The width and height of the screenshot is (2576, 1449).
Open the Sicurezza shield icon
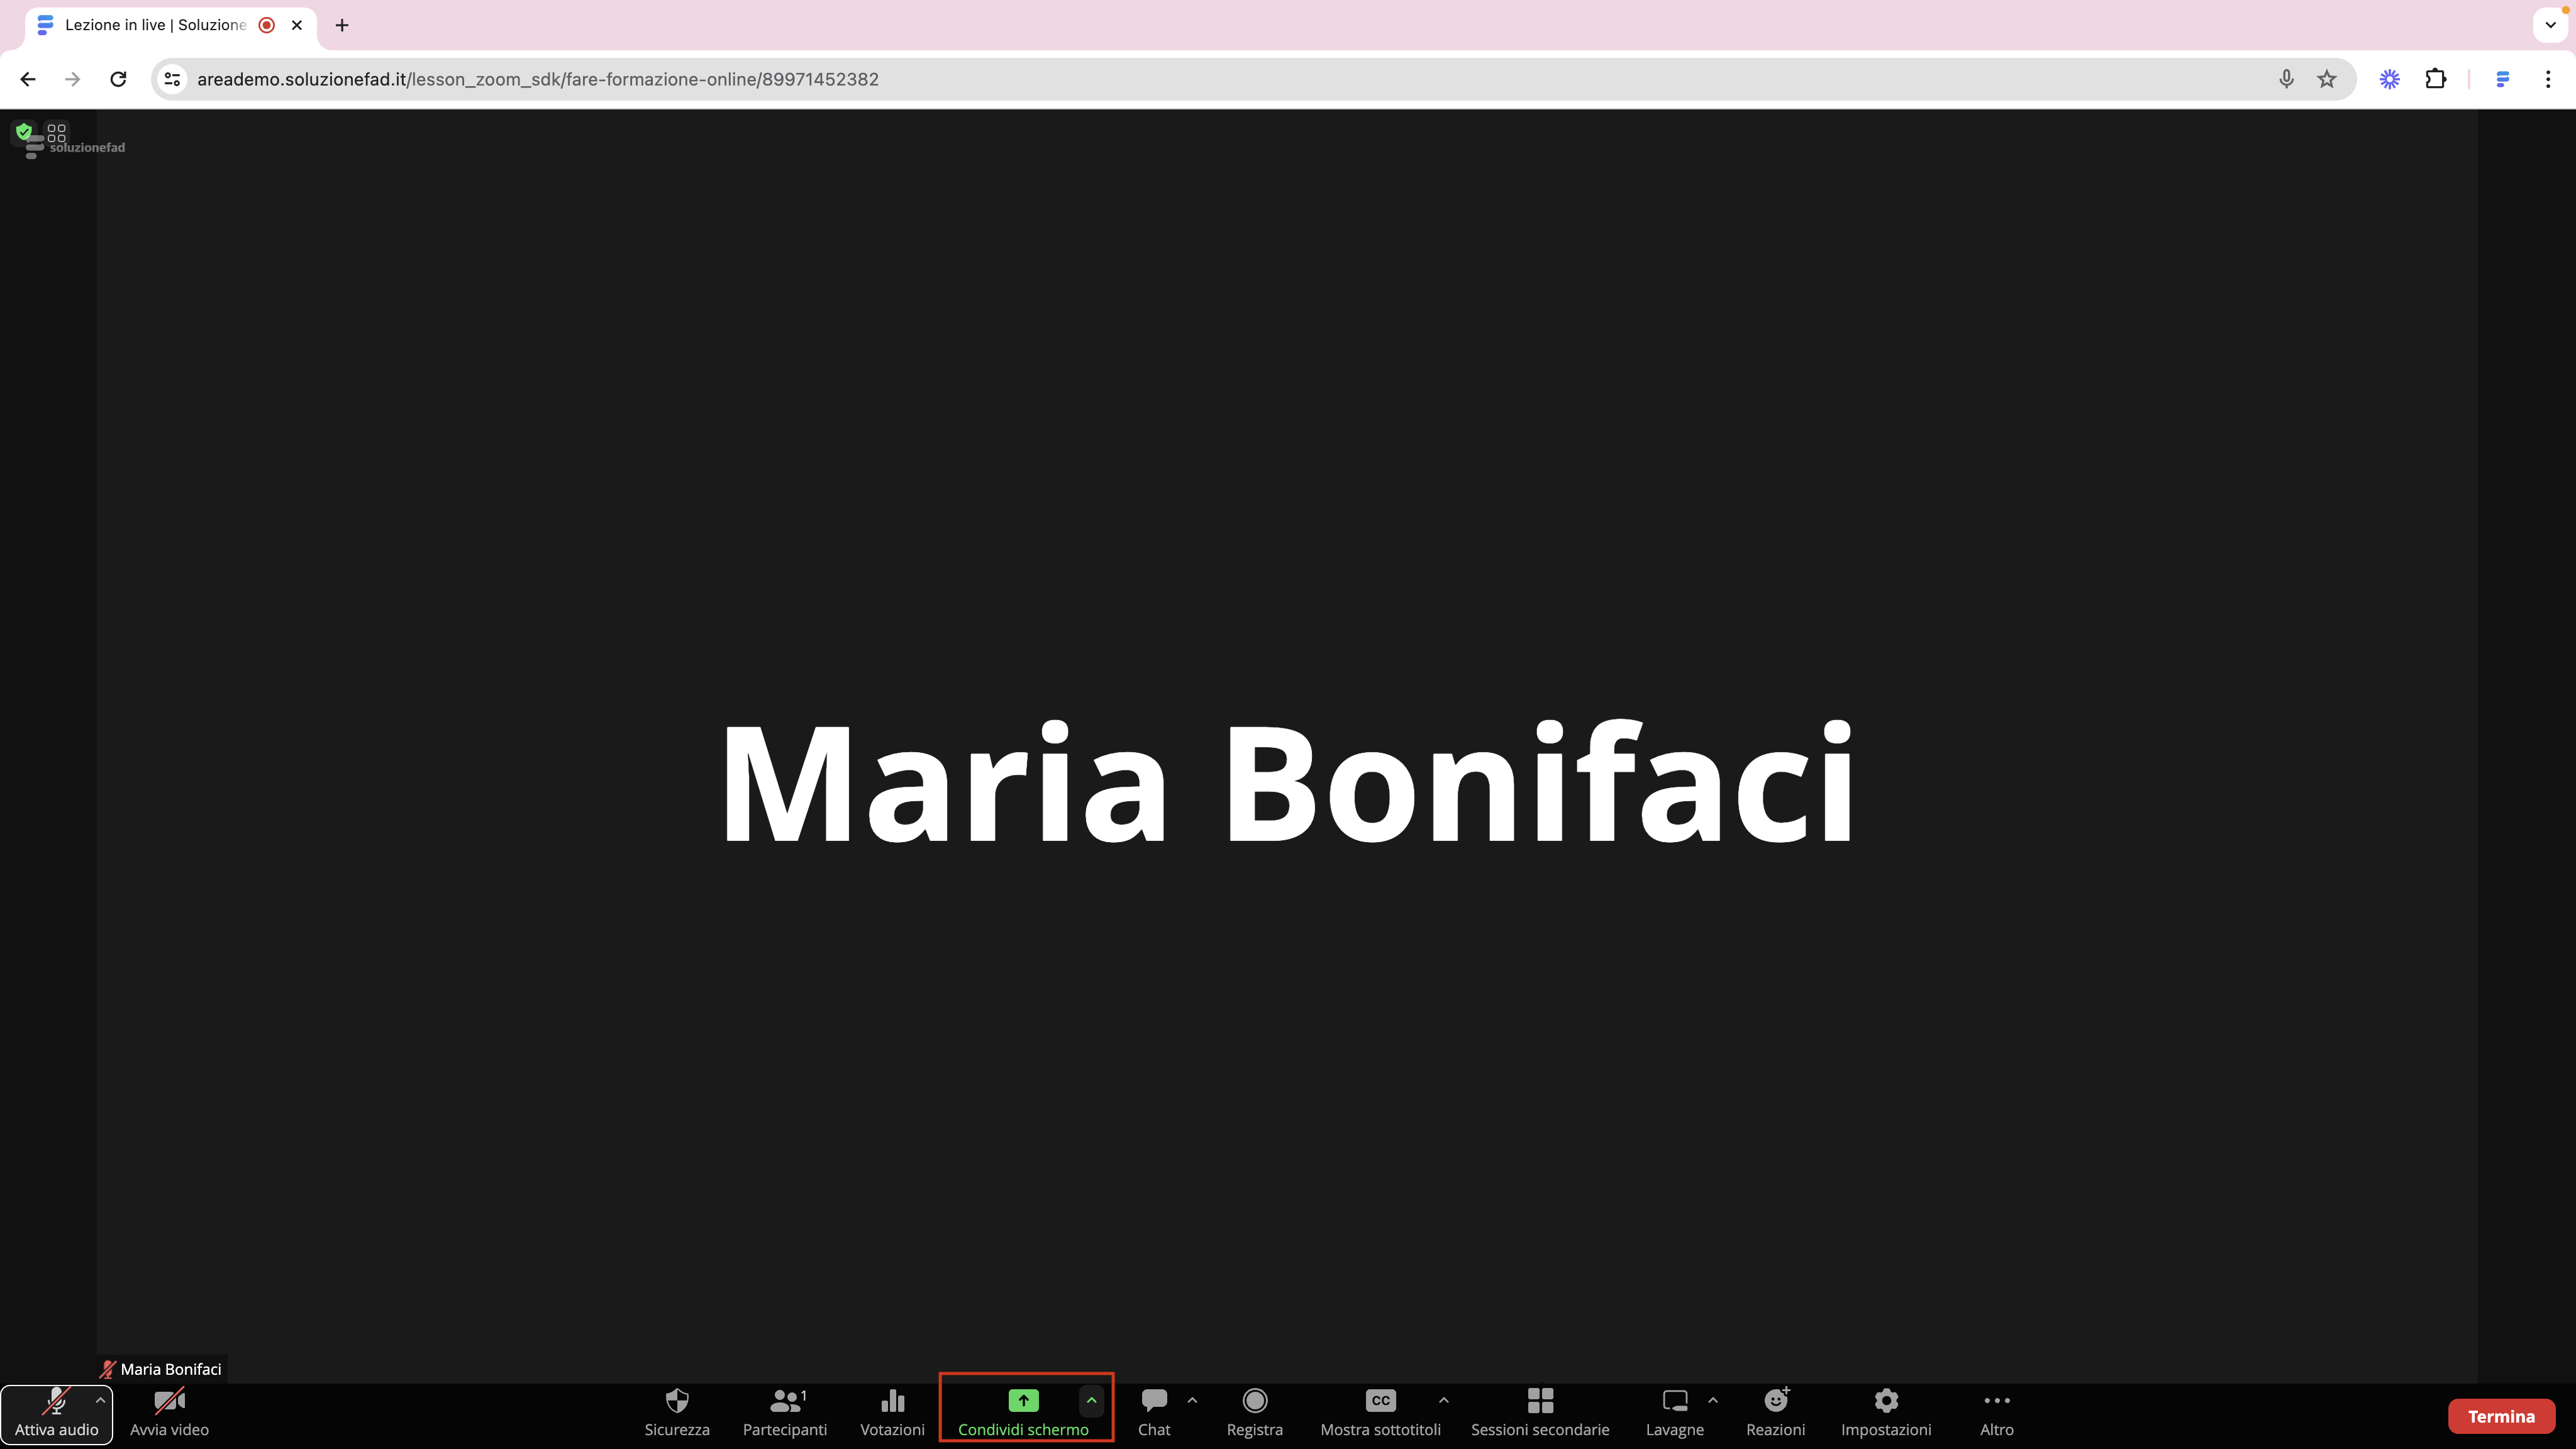pos(677,1401)
